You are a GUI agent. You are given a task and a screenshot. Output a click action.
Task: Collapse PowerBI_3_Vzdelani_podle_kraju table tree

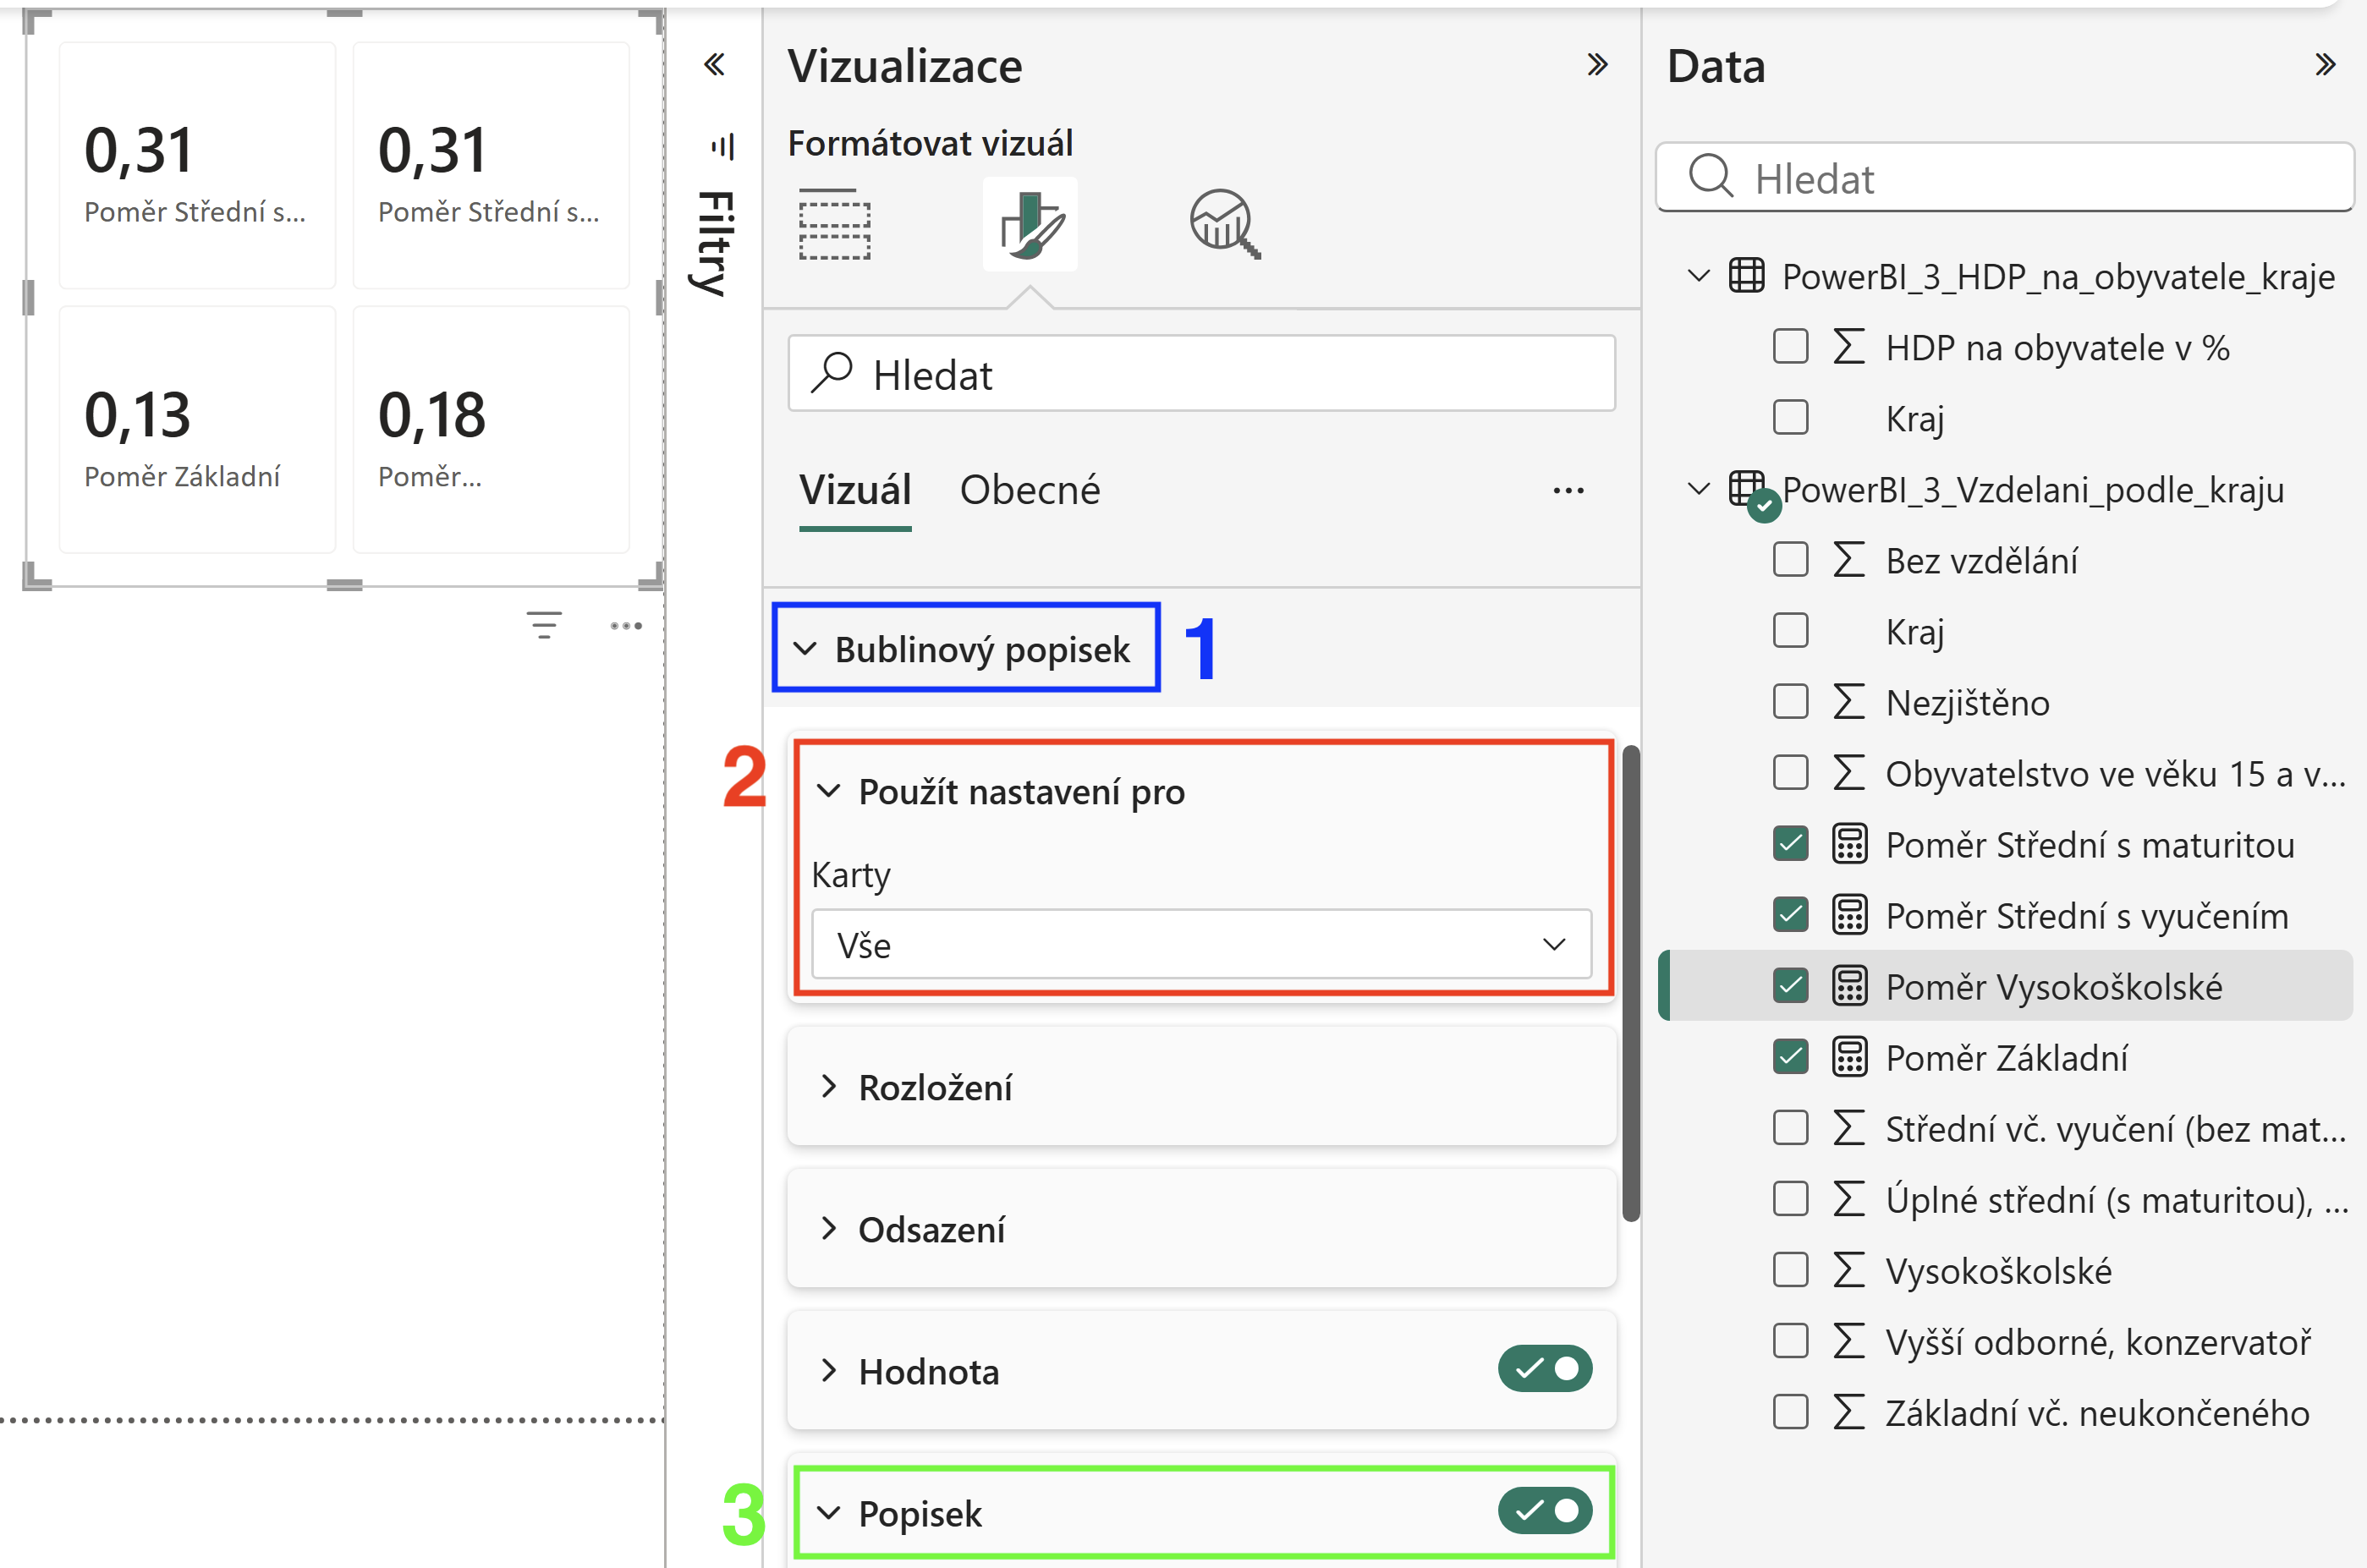click(x=1698, y=489)
